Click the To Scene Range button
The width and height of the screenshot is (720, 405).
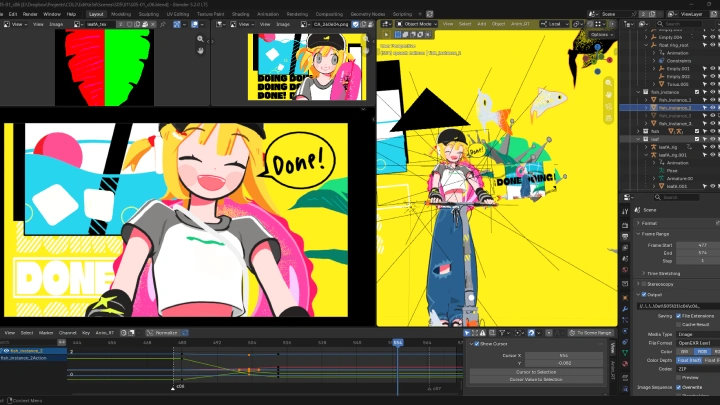[590, 332]
